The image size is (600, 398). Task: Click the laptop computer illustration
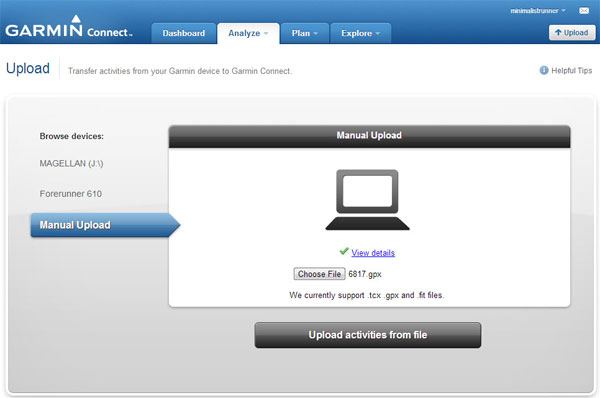click(367, 200)
